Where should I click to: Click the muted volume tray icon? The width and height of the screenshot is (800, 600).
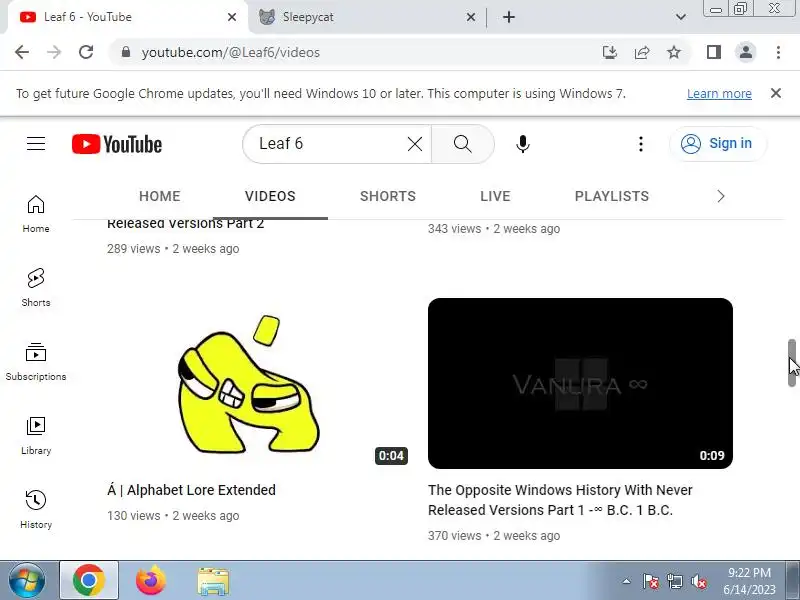point(698,581)
